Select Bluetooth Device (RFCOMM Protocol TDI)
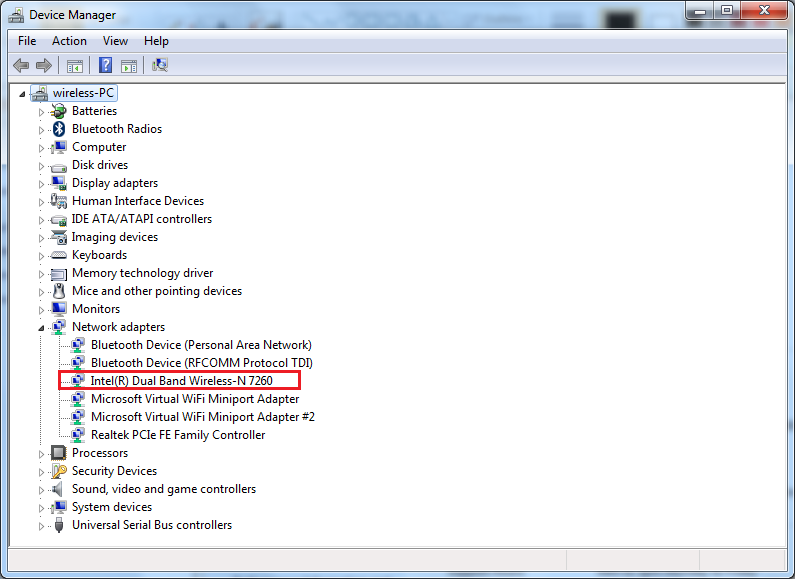 [x=202, y=363]
